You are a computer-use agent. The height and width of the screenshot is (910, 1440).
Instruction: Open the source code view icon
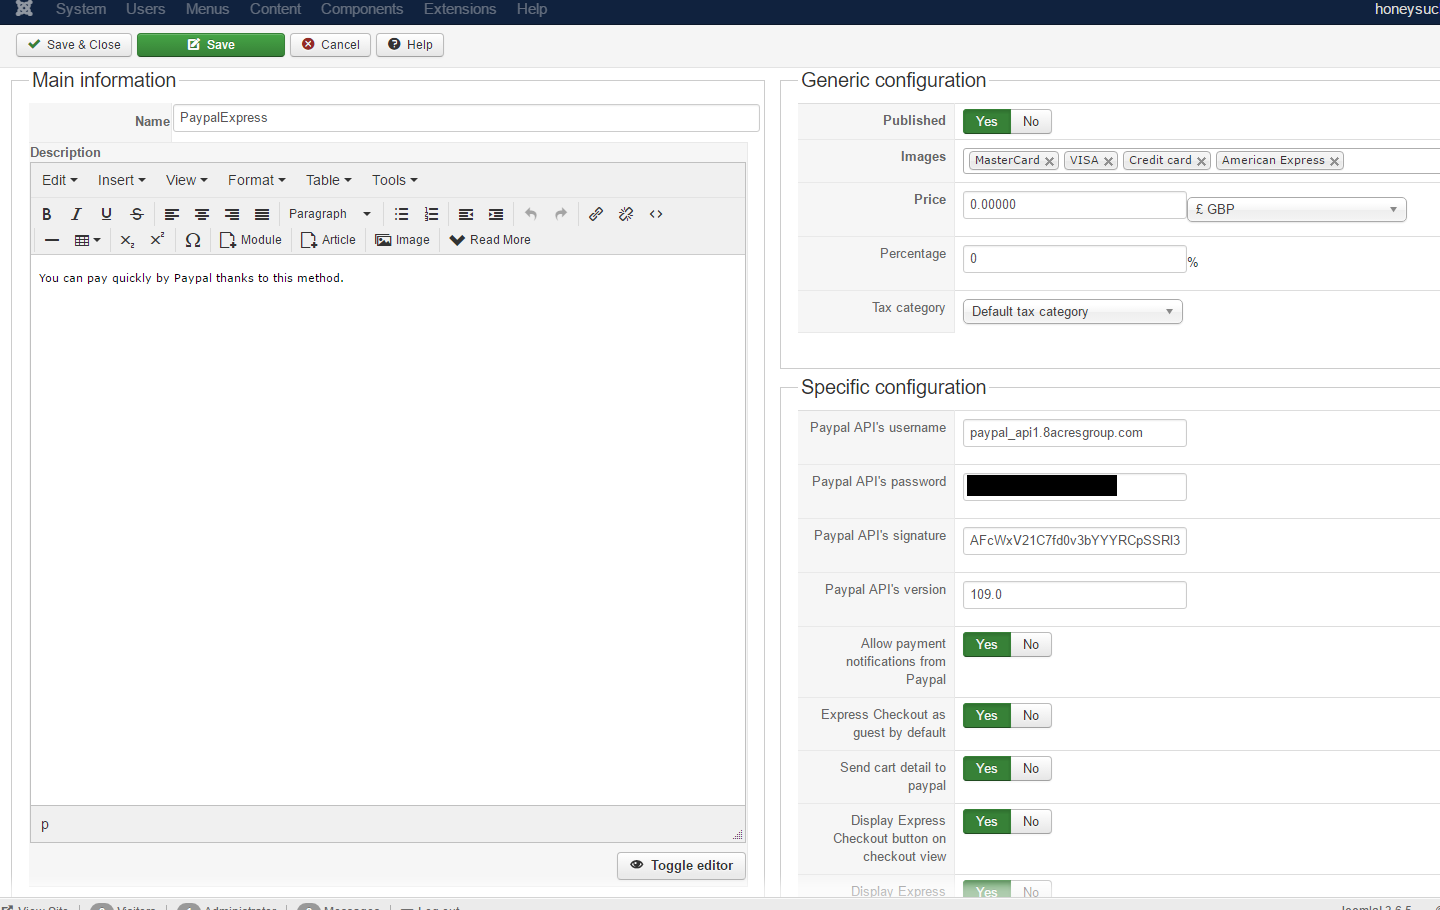pos(656,214)
